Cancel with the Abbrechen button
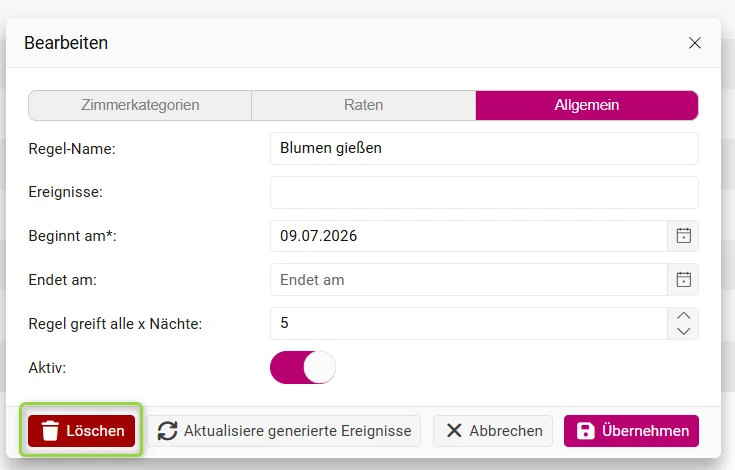735x470 pixels. pos(493,431)
